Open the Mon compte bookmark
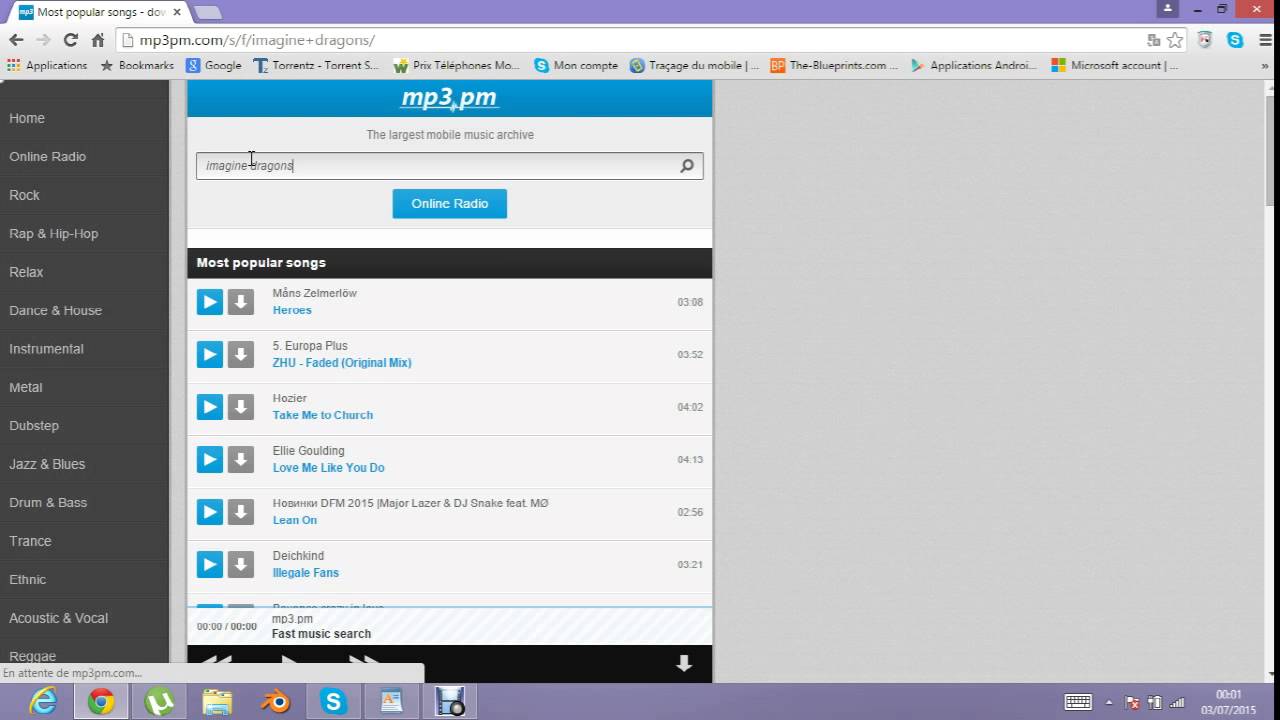This screenshot has height=720, width=1280. [x=576, y=65]
